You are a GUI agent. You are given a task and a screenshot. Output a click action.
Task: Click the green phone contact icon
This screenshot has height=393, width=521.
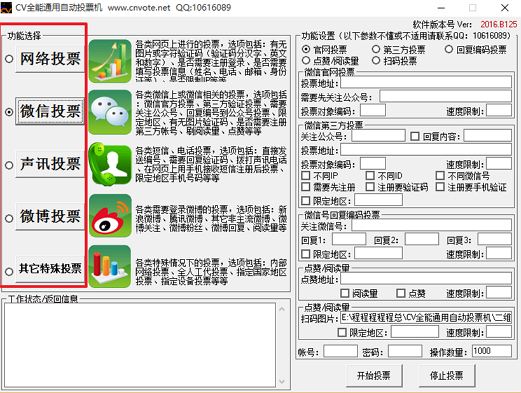coord(110,164)
